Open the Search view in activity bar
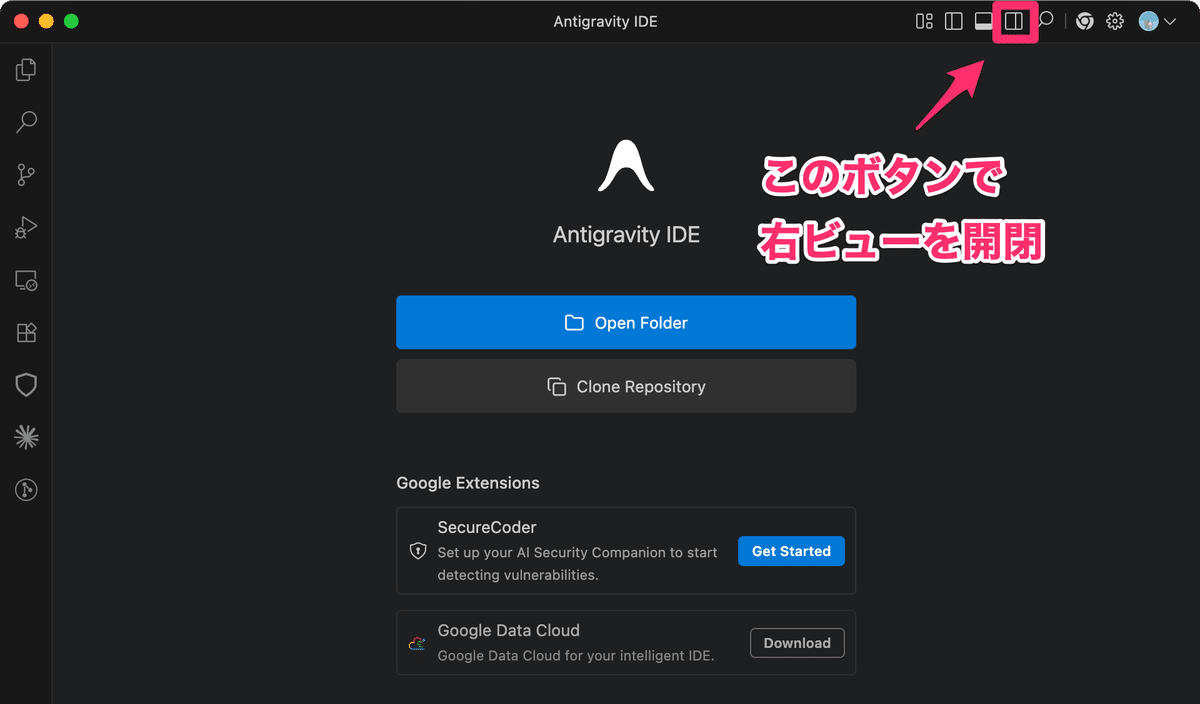 (26, 122)
